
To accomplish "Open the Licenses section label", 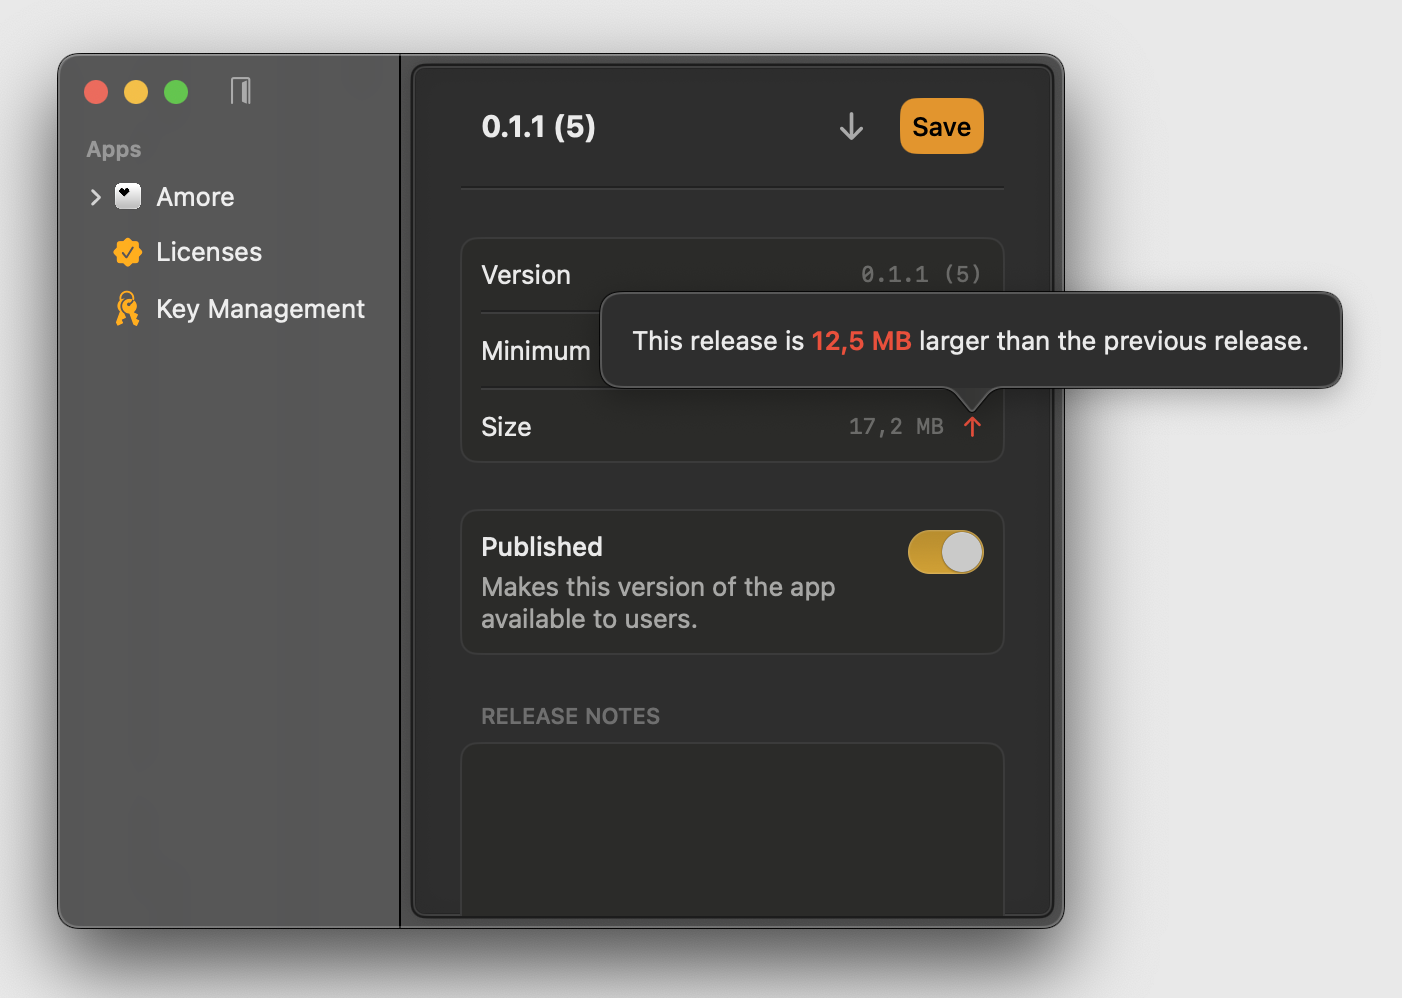I will click(x=208, y=252).
